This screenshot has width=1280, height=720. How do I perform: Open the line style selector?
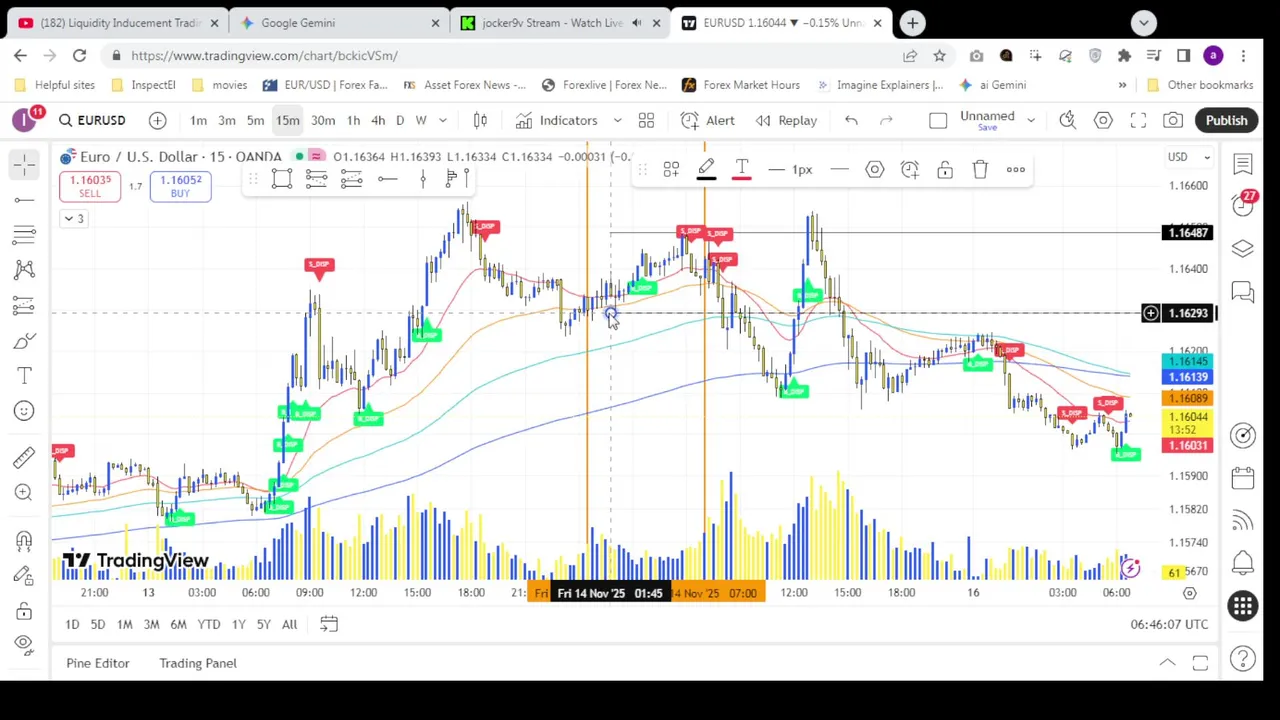(x=839, y=169)
